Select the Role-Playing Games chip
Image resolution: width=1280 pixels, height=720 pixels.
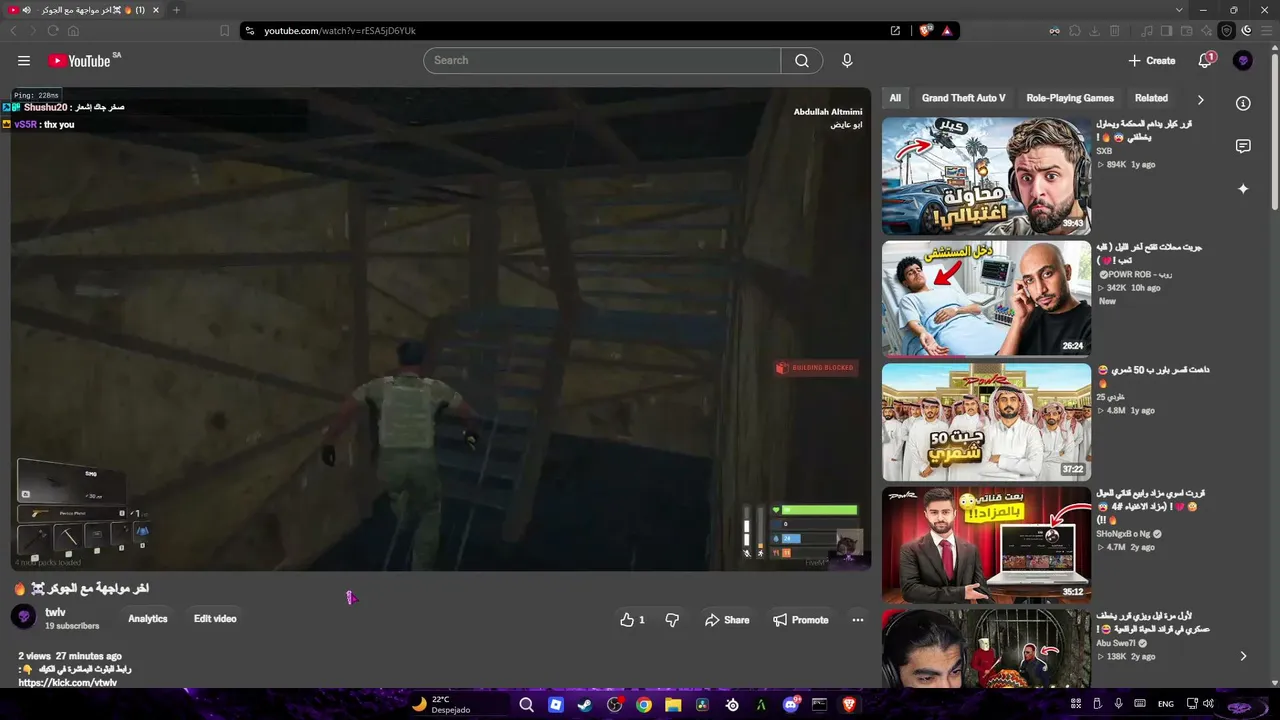pos(1070,99)
